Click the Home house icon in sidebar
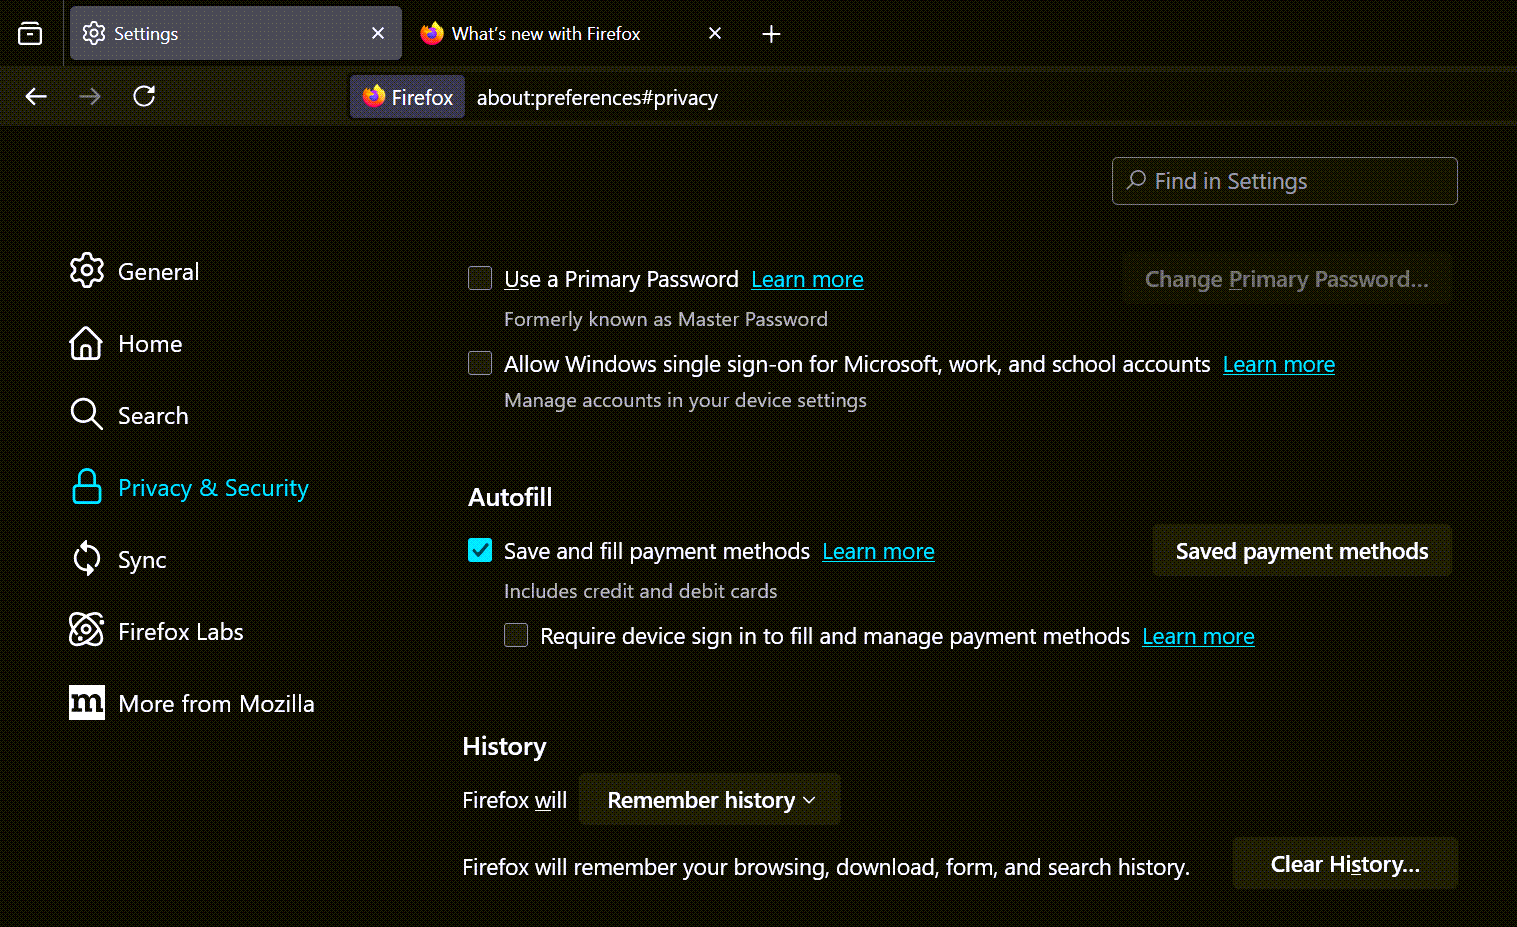 pos(86,343)
